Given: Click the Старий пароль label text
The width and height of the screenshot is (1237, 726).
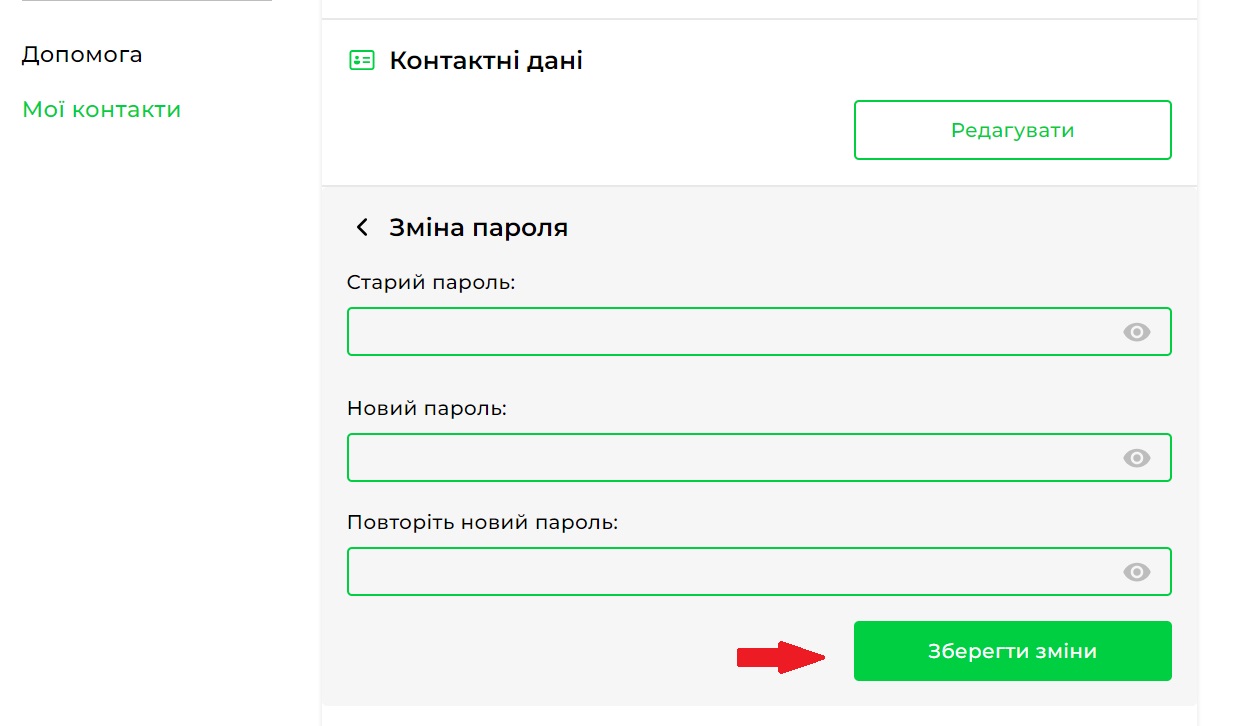Looking at the screenshot, I should pyautogui.click(x=431, y=283).
